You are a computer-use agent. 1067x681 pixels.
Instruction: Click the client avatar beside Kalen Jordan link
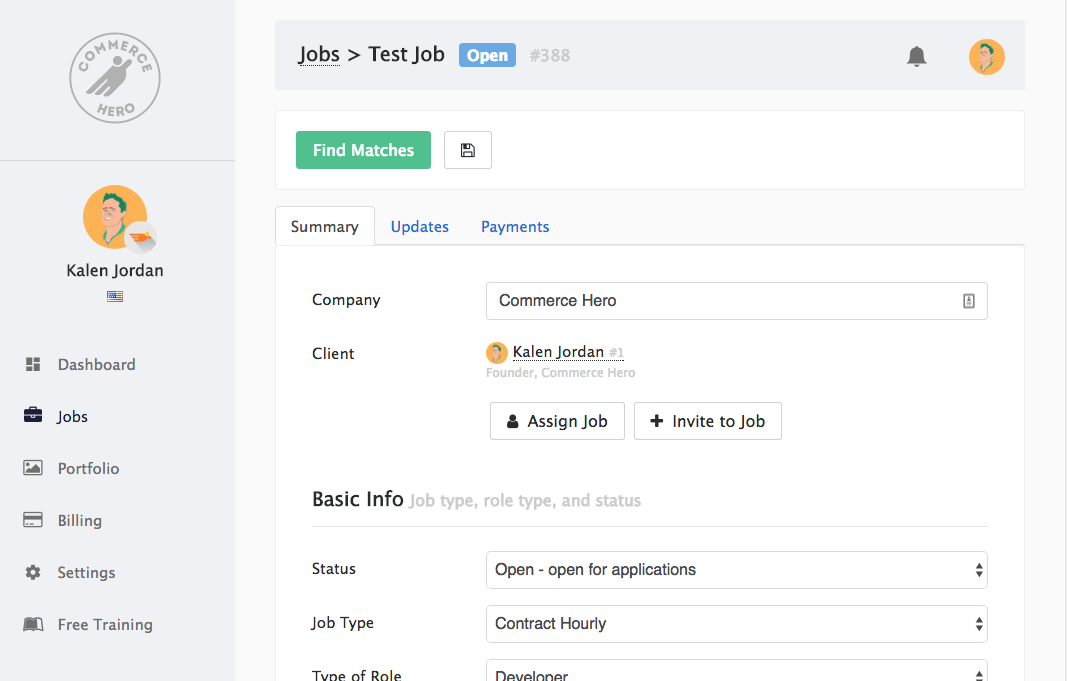coord(497,352)
